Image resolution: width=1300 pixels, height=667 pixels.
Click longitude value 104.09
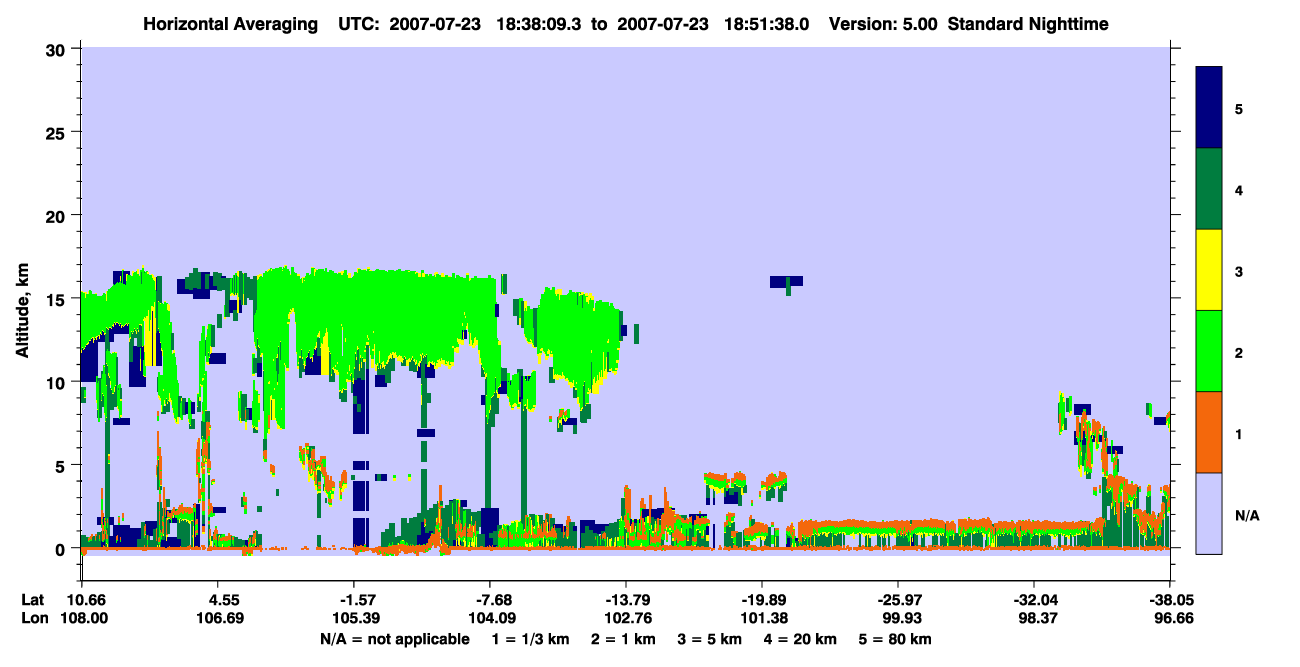[x=489, y=618]
